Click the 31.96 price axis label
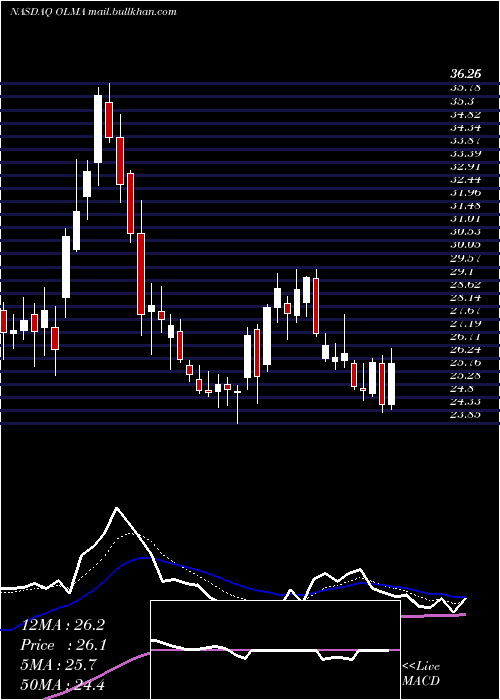500x700 pixels. pos(466,193)
